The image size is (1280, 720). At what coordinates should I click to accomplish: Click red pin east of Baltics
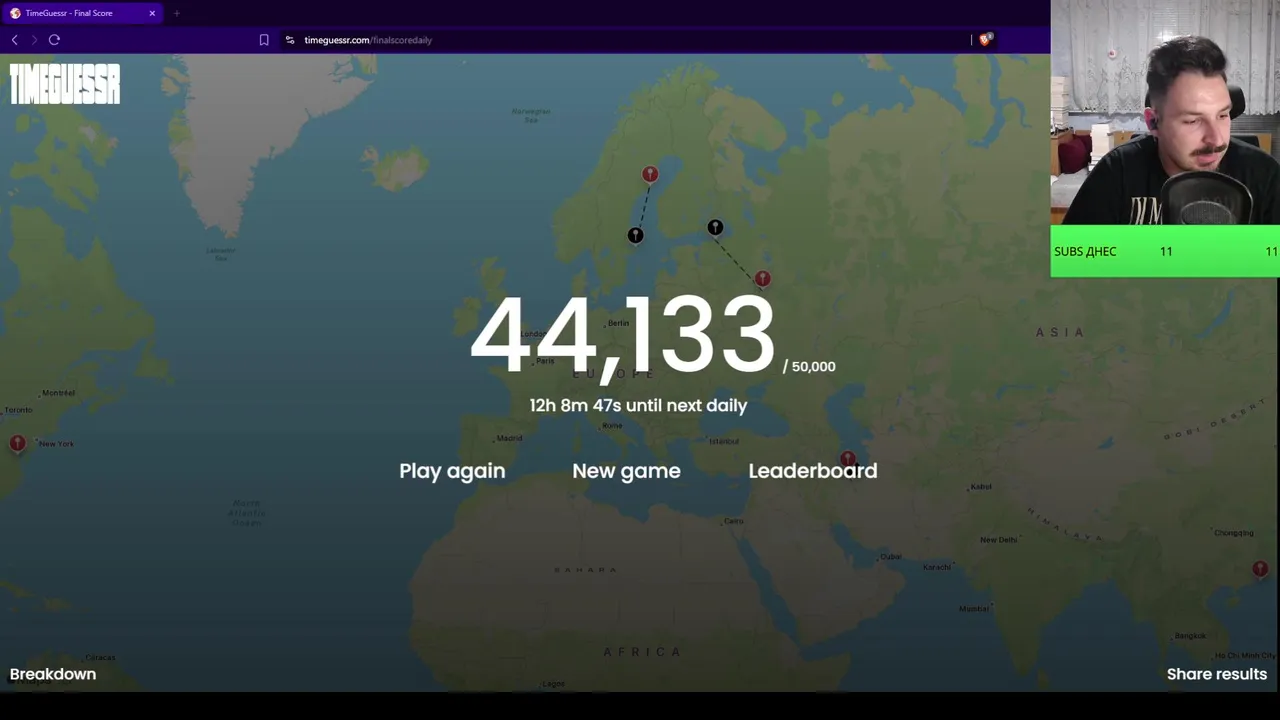[x=763, y=279]
